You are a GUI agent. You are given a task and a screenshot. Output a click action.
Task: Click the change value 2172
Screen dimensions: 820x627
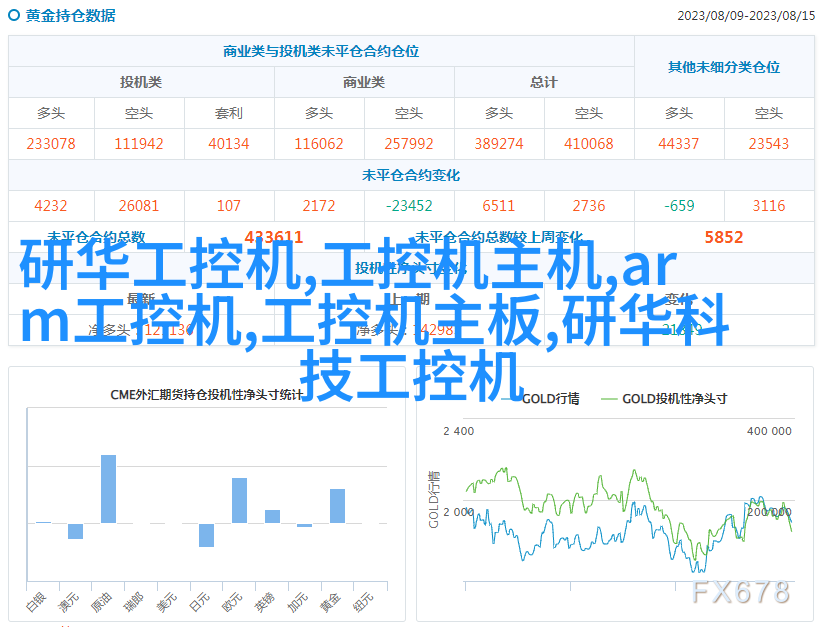(318, 206)
